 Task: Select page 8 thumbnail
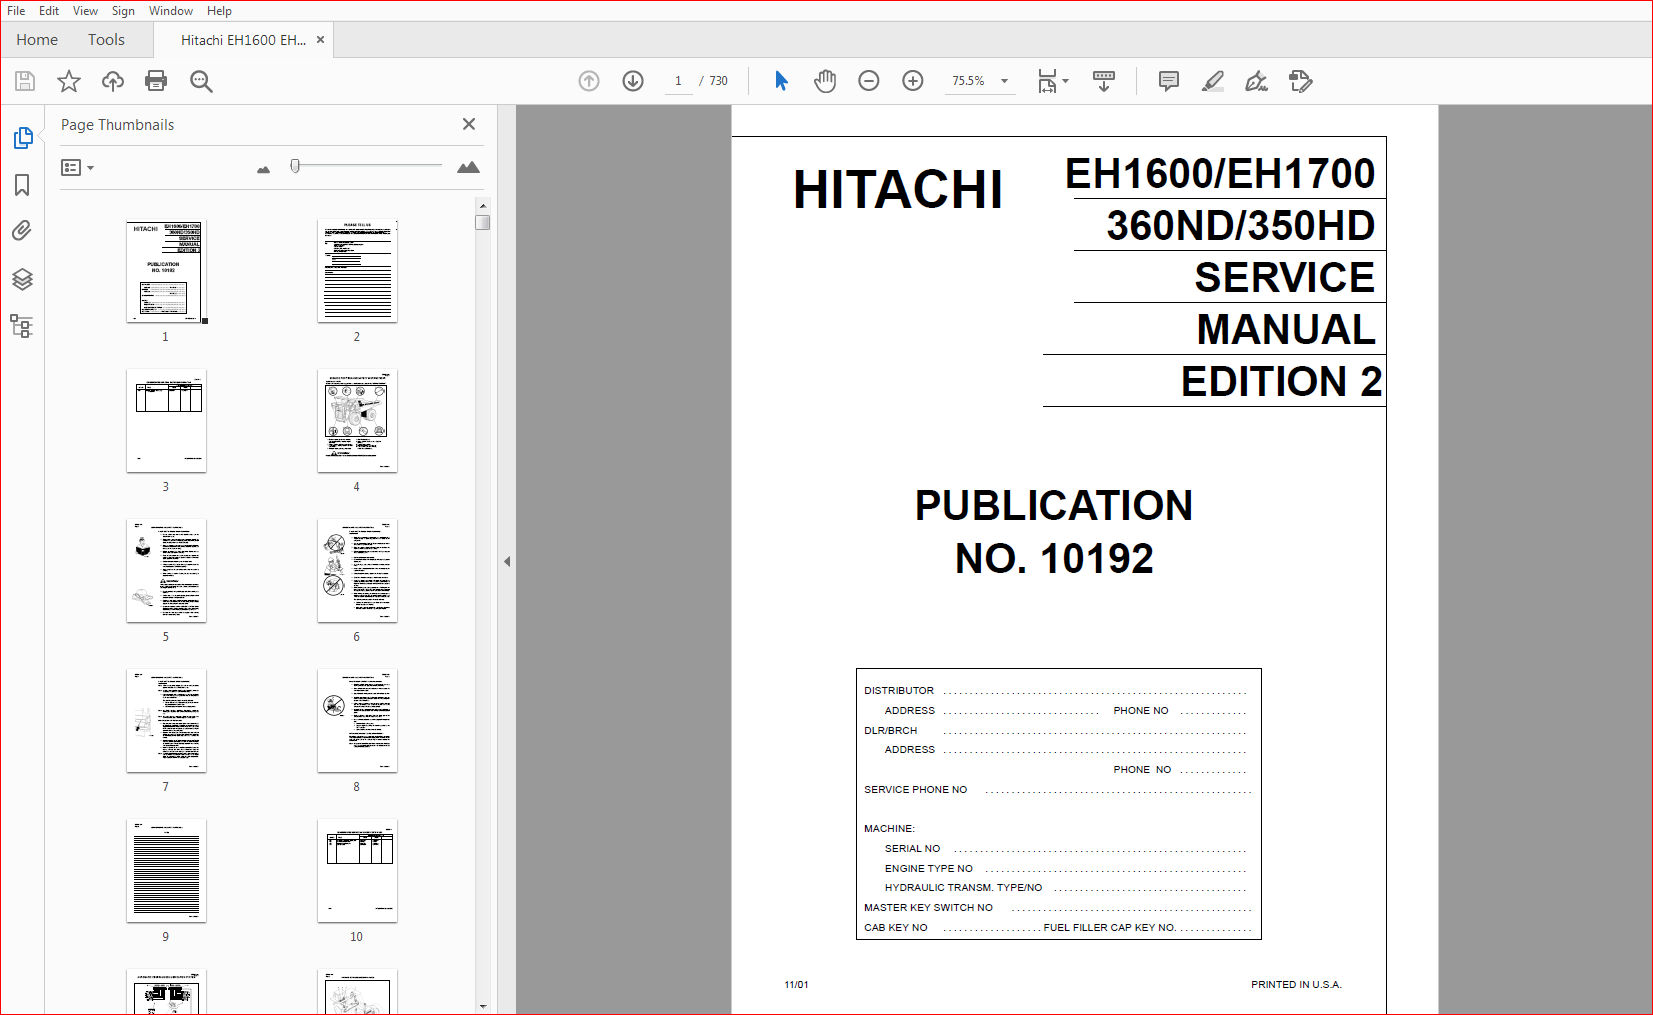point(357,721)
